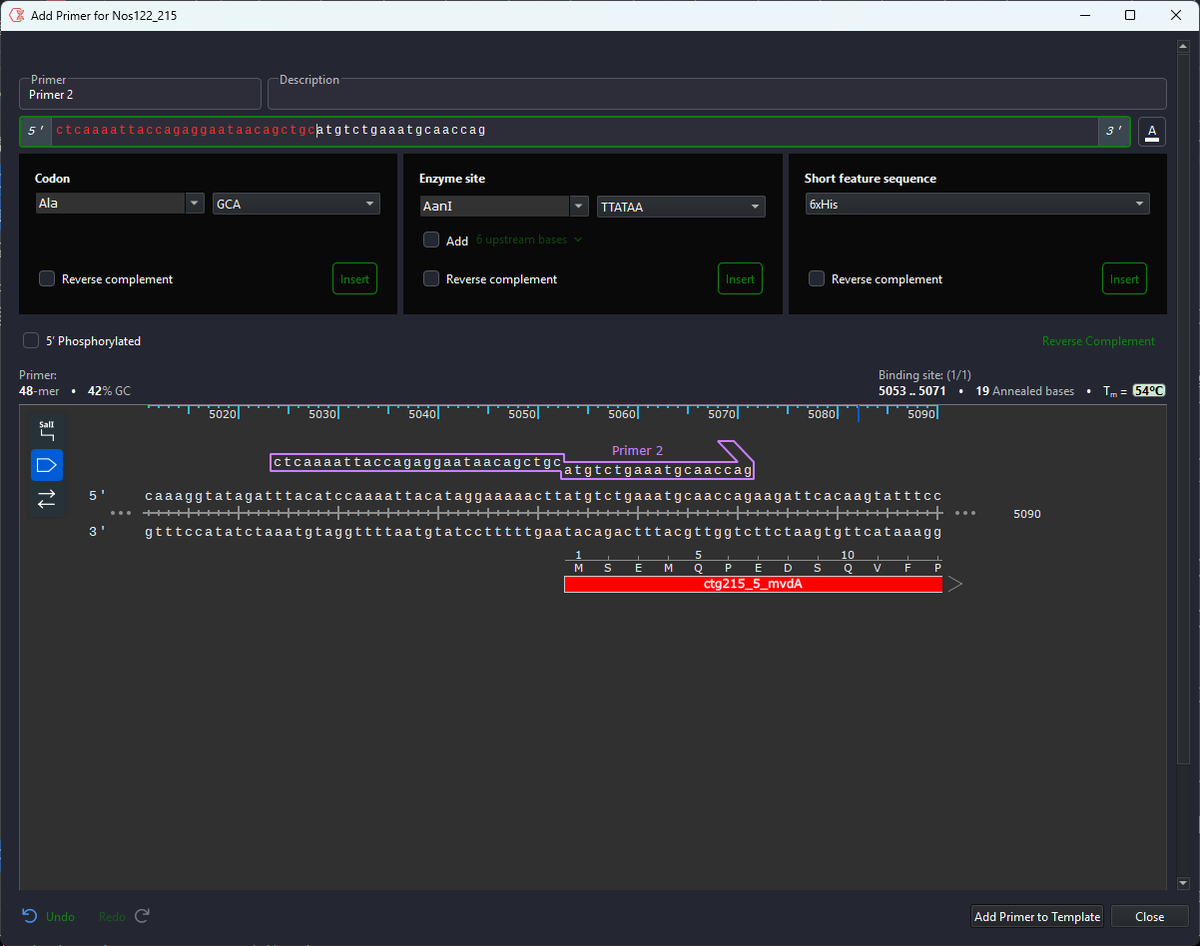Select the ctg215_5_mvdA red feature bar
This screenshot has width=1200, height=946.
753,584
